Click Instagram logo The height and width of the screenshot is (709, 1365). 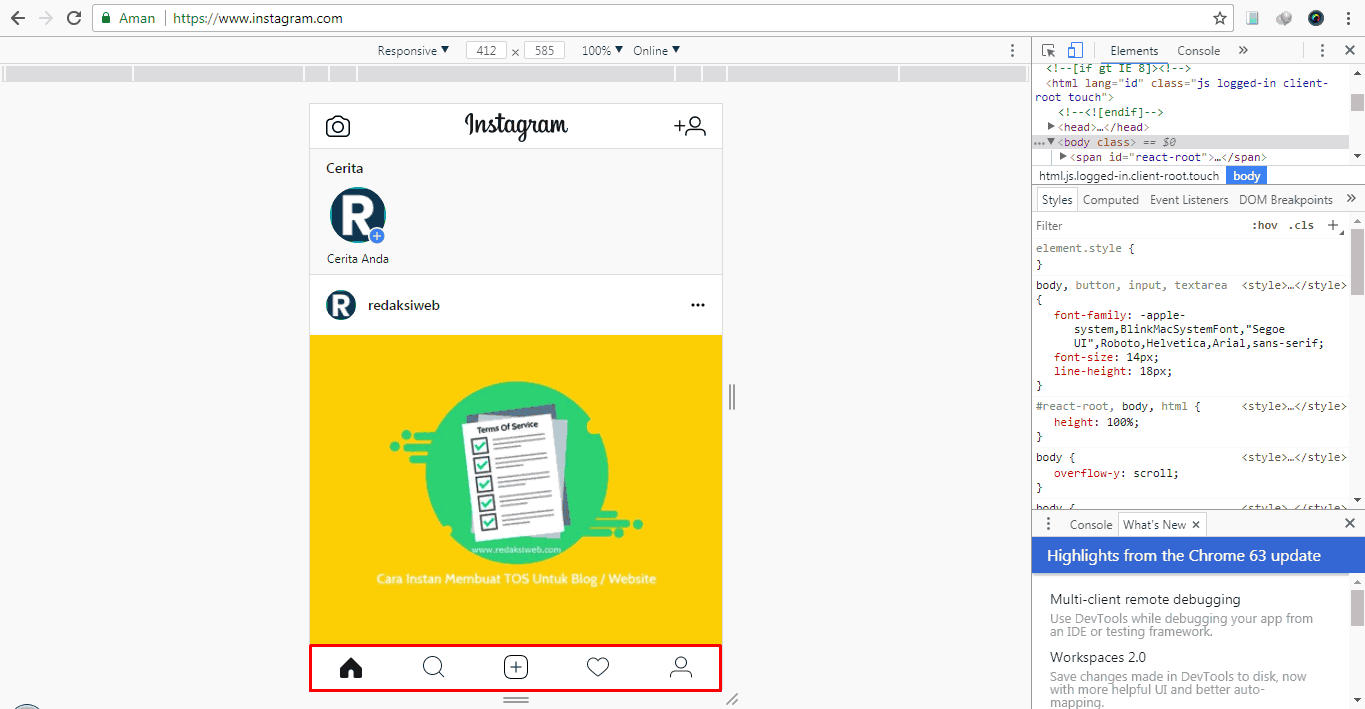[516, 126]
